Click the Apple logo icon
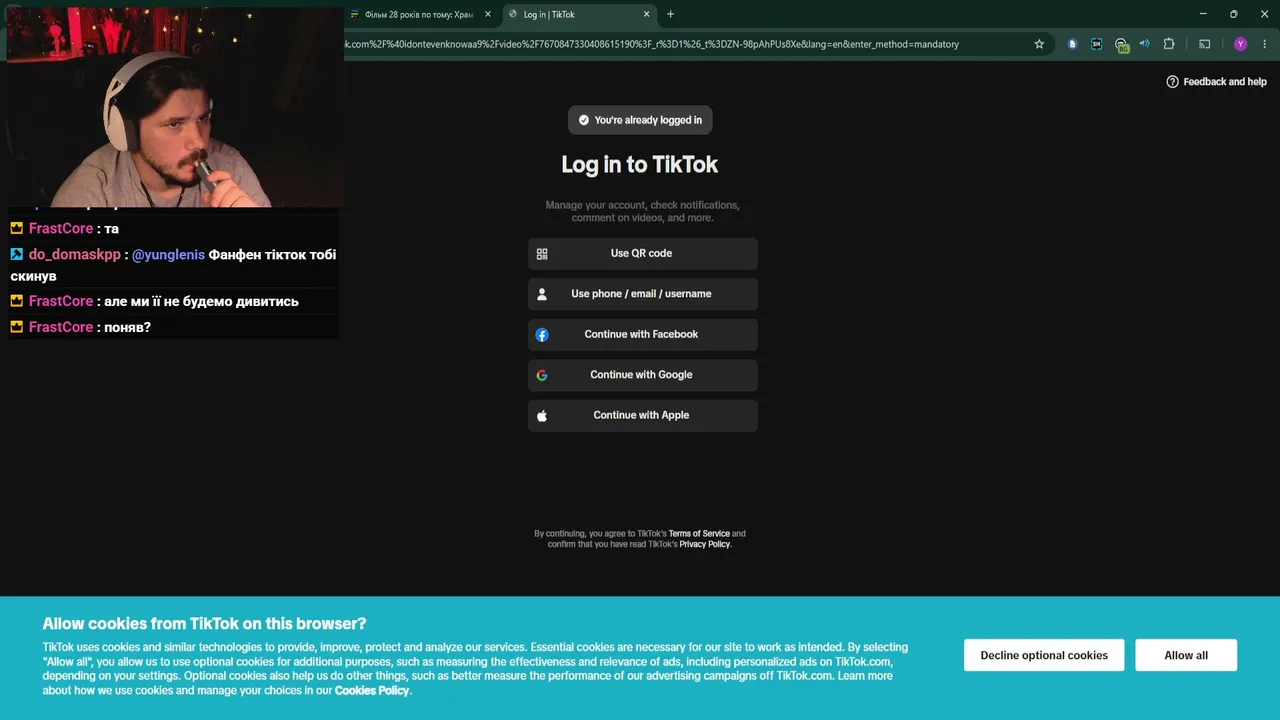The image size is (1280, 720). pos(542,415)
